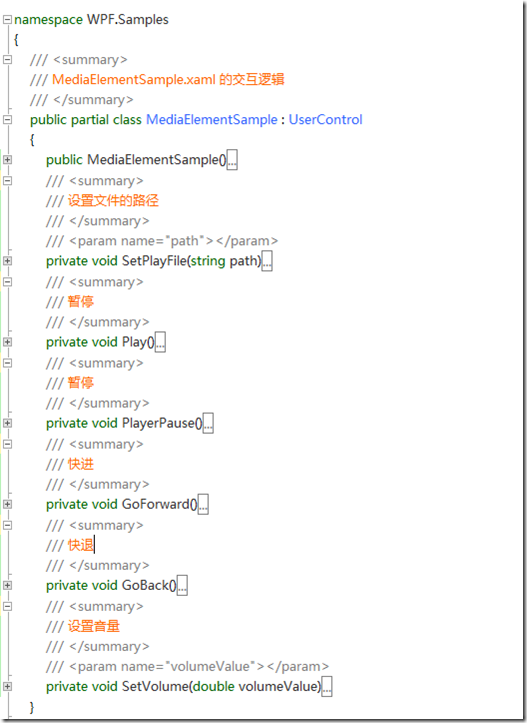Screen dimensions: 527x723
Task: Collapse the MediaElementSample.xaml summary comment
Action: pos(7,59)
